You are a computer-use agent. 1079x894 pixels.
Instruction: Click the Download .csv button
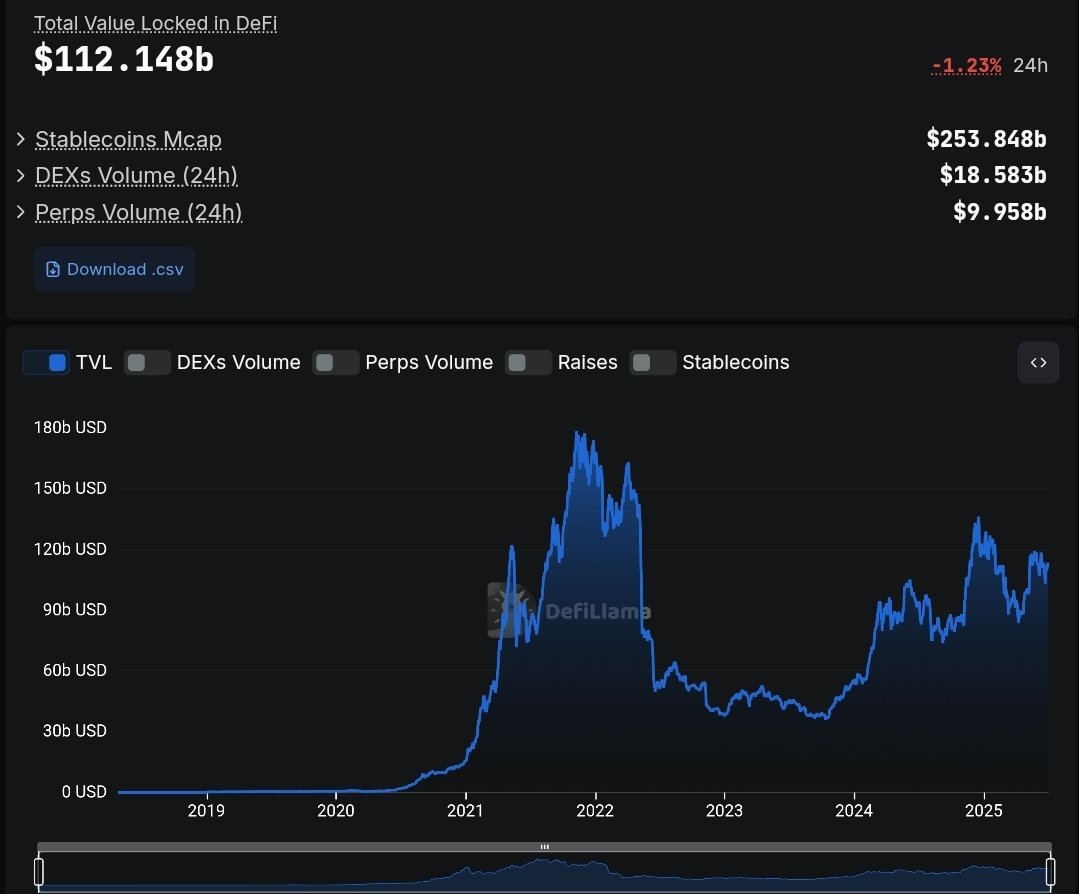tap(114, 269)
